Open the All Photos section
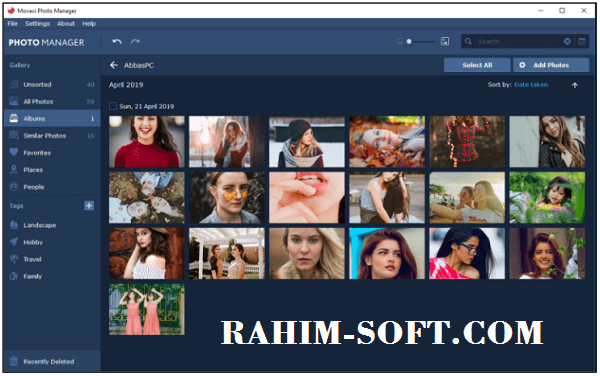The width and height of the screenshot is (600, 376). point(52,101)
